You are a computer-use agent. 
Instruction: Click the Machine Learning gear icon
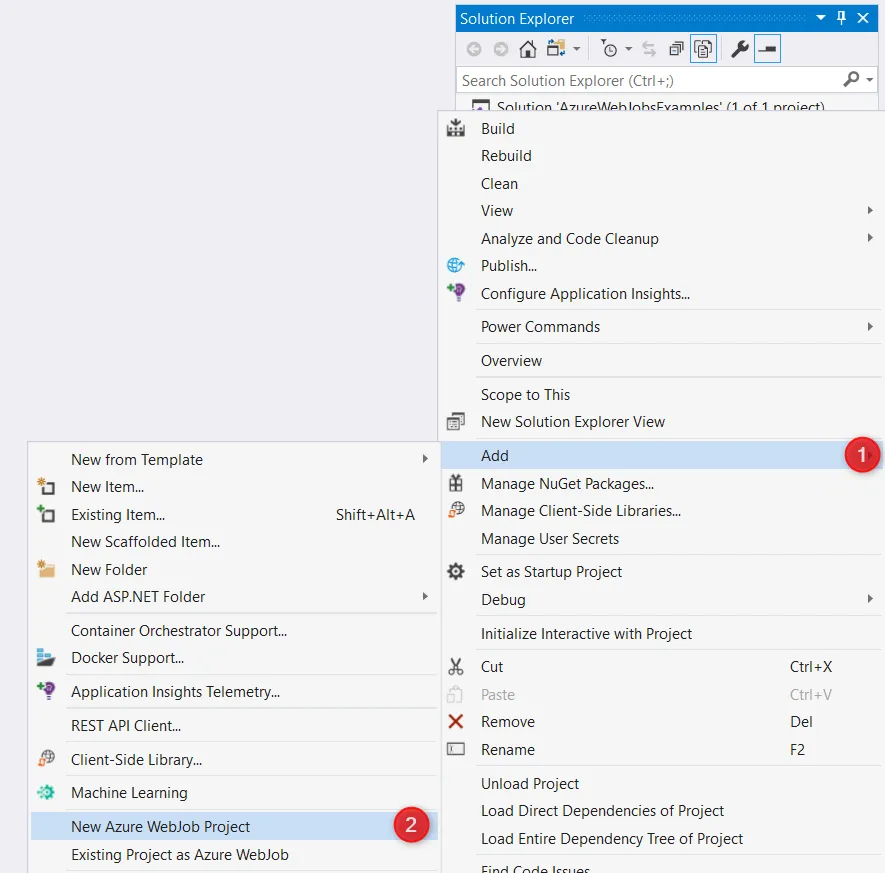(x=46, y=792)
